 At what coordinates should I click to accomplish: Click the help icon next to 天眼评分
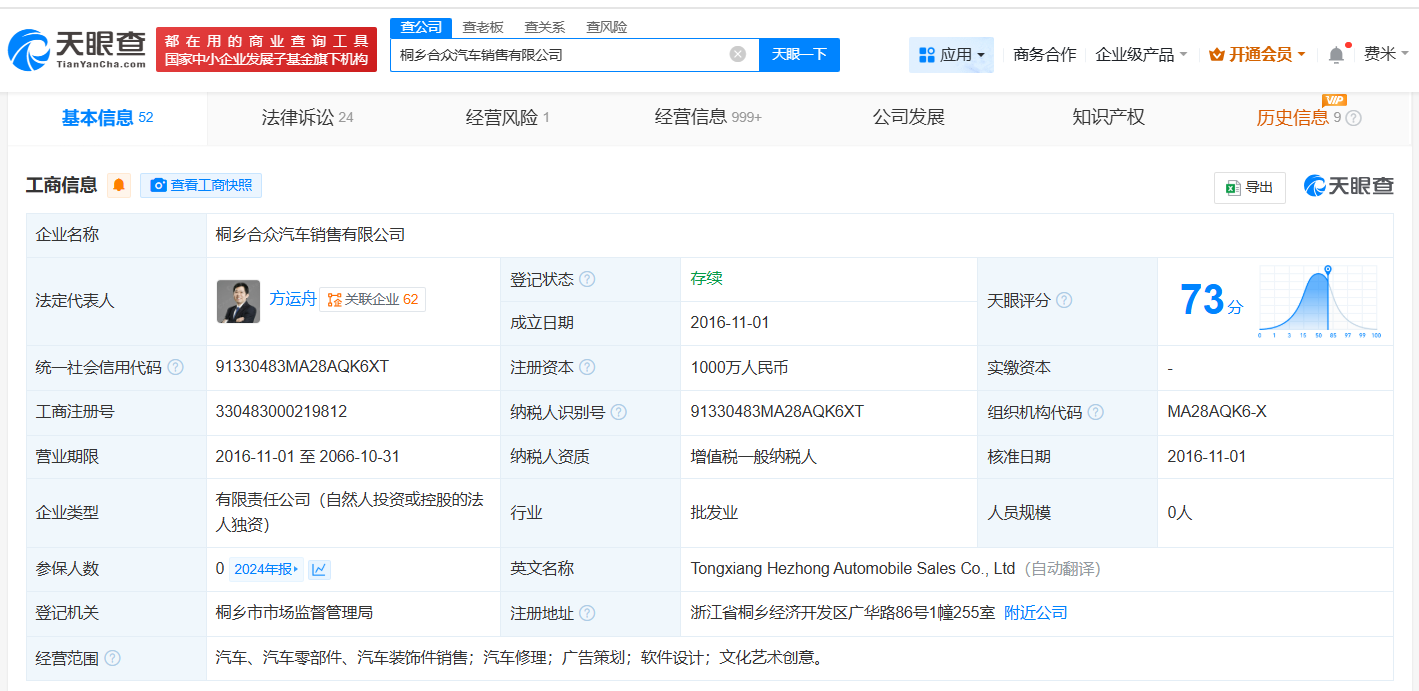pyautogui.click(x=1064, y=300)
